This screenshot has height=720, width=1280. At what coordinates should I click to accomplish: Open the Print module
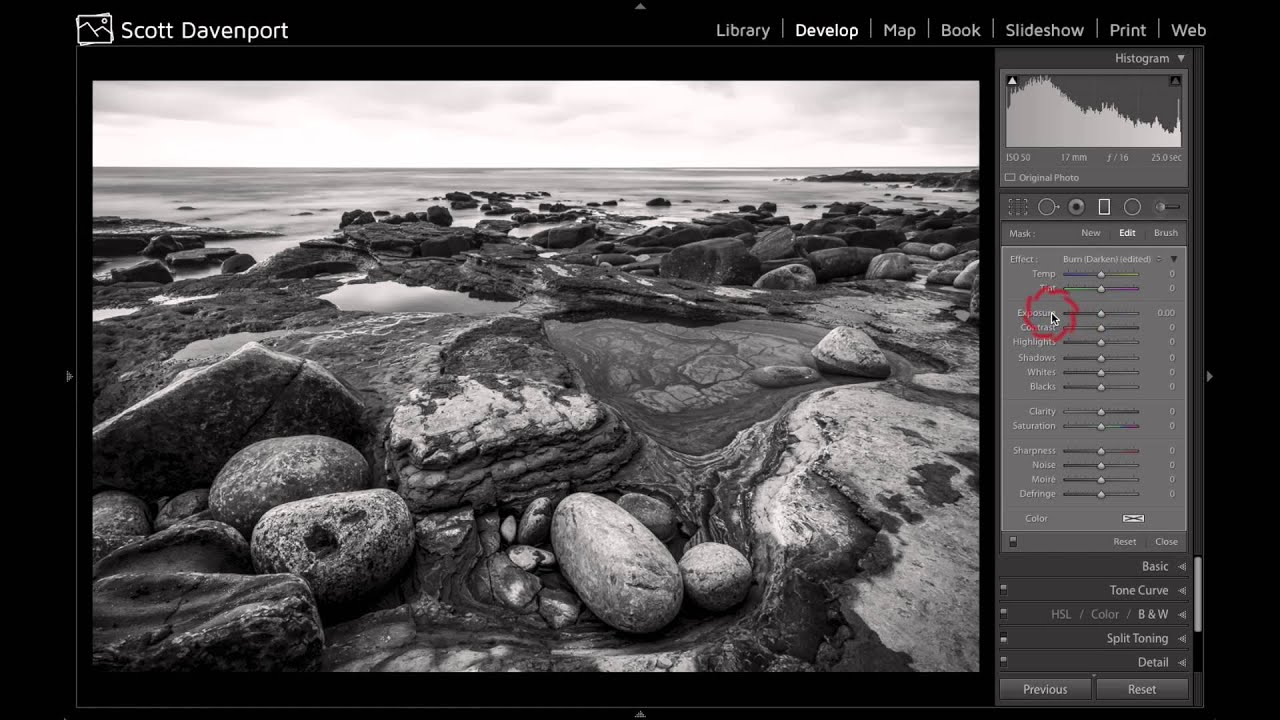tap(1127, 30)
